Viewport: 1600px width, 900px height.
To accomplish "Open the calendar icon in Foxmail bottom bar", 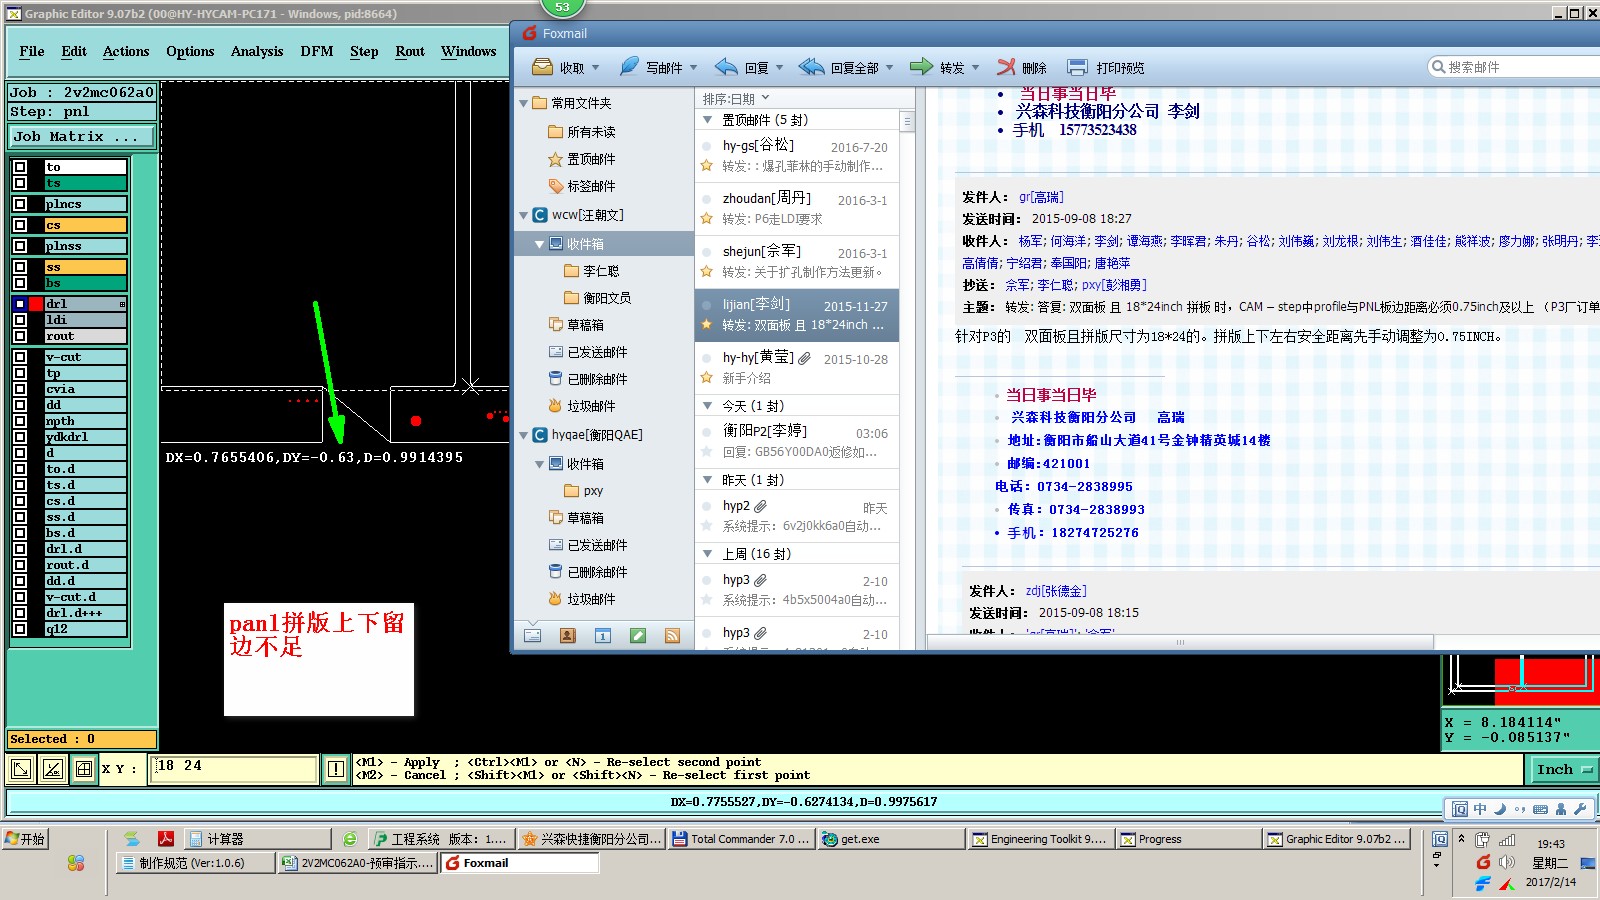I will point(603,635).
